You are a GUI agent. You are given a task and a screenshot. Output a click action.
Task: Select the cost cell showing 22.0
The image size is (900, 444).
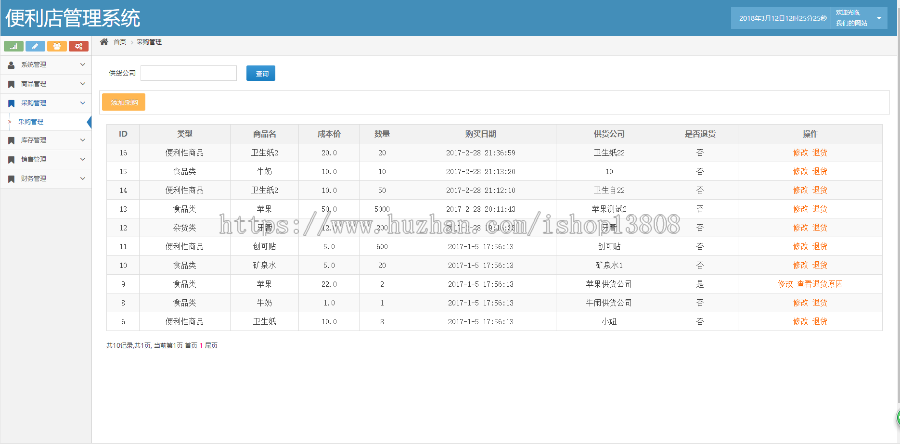tap(329, 284)
